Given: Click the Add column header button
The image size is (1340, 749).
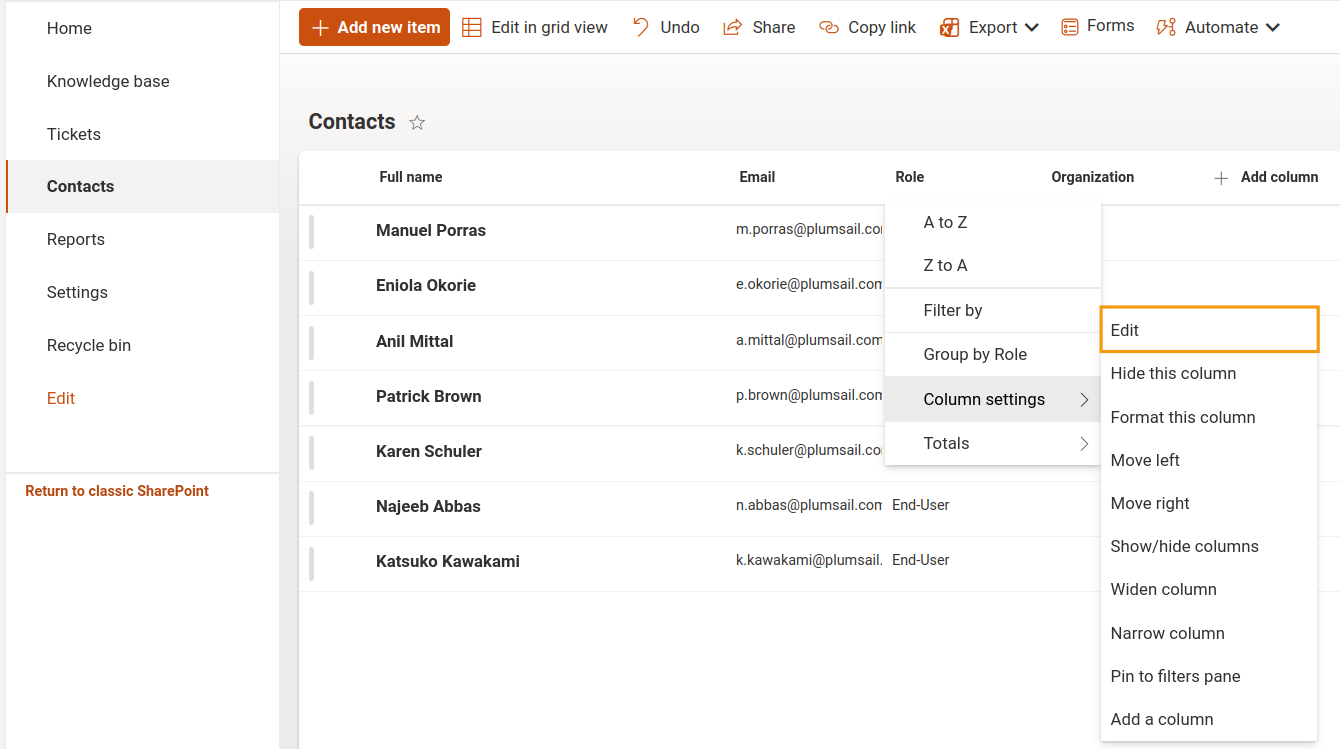Looking at the screenshot, I should pyautogui.click(x=1266, y=177).
